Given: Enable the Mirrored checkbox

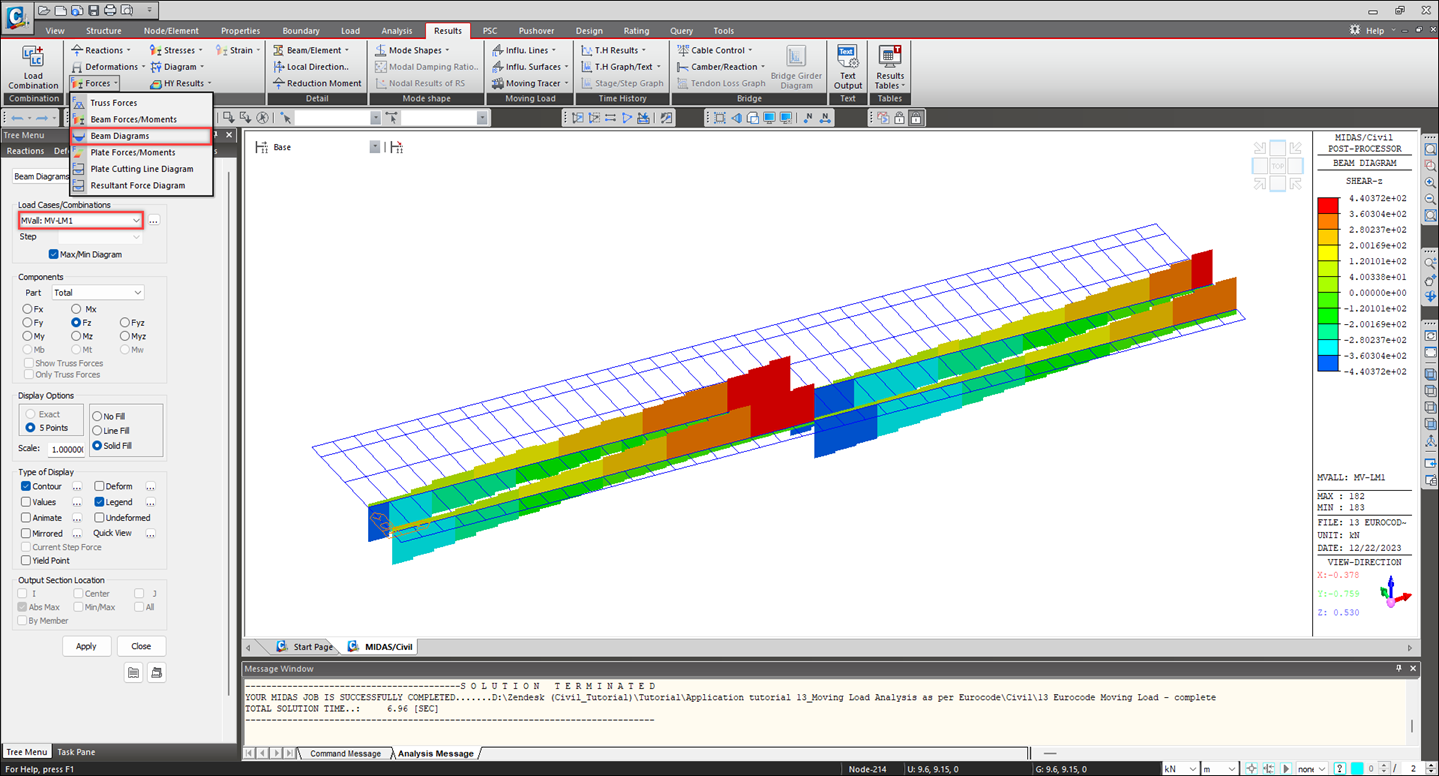Looking at the screenshot, I should (26, 533).
